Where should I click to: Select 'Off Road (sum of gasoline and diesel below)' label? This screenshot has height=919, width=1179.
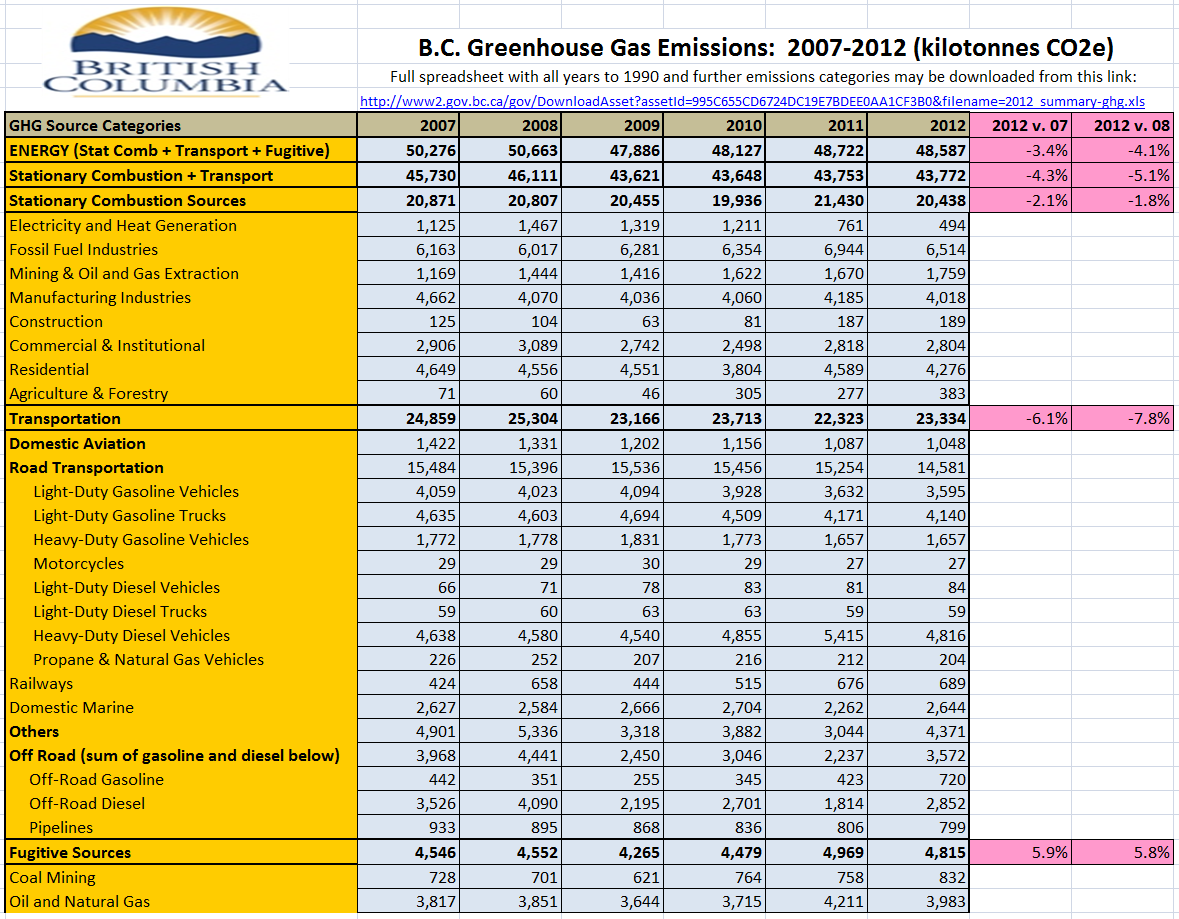point(181,756)
